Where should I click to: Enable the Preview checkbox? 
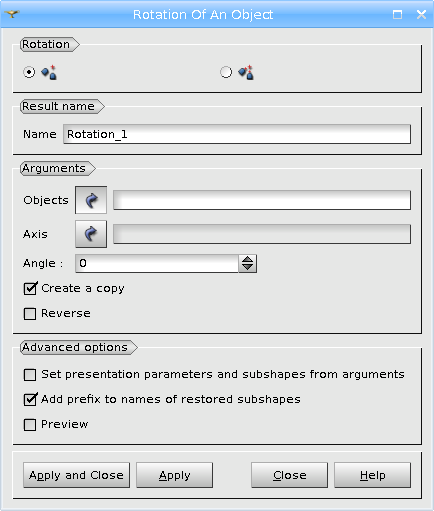pyautogui.click(x=30, y=425)
